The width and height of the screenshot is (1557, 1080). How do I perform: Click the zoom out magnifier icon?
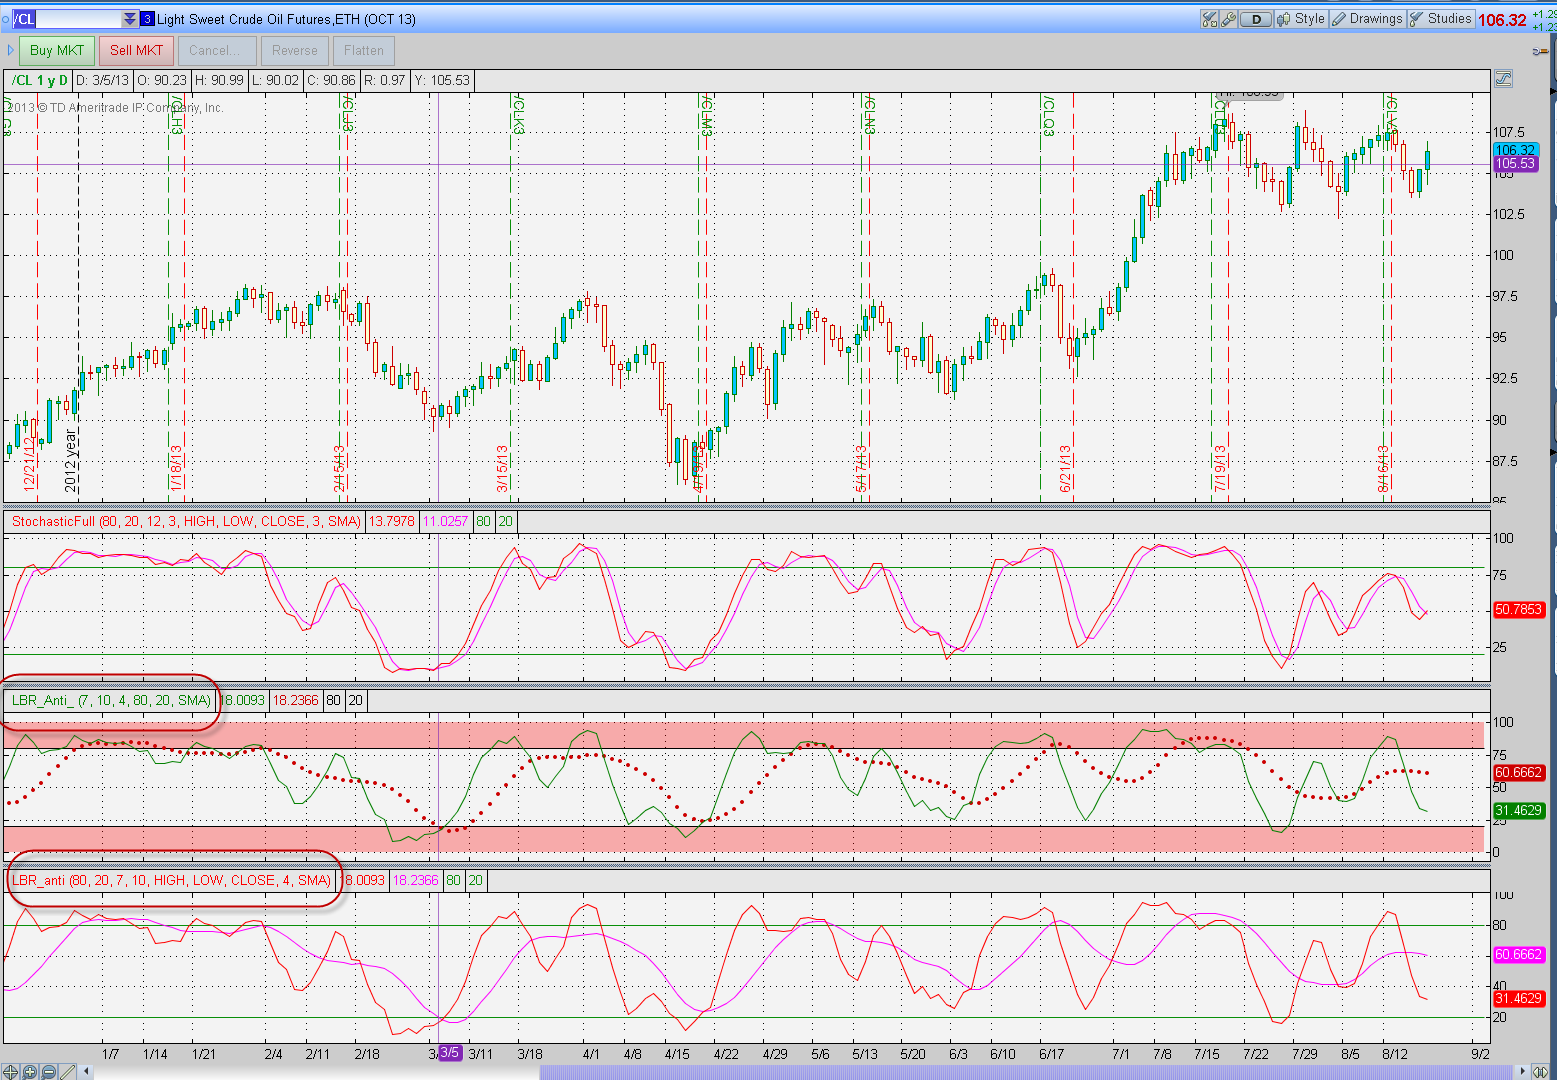coord(48,1072)
